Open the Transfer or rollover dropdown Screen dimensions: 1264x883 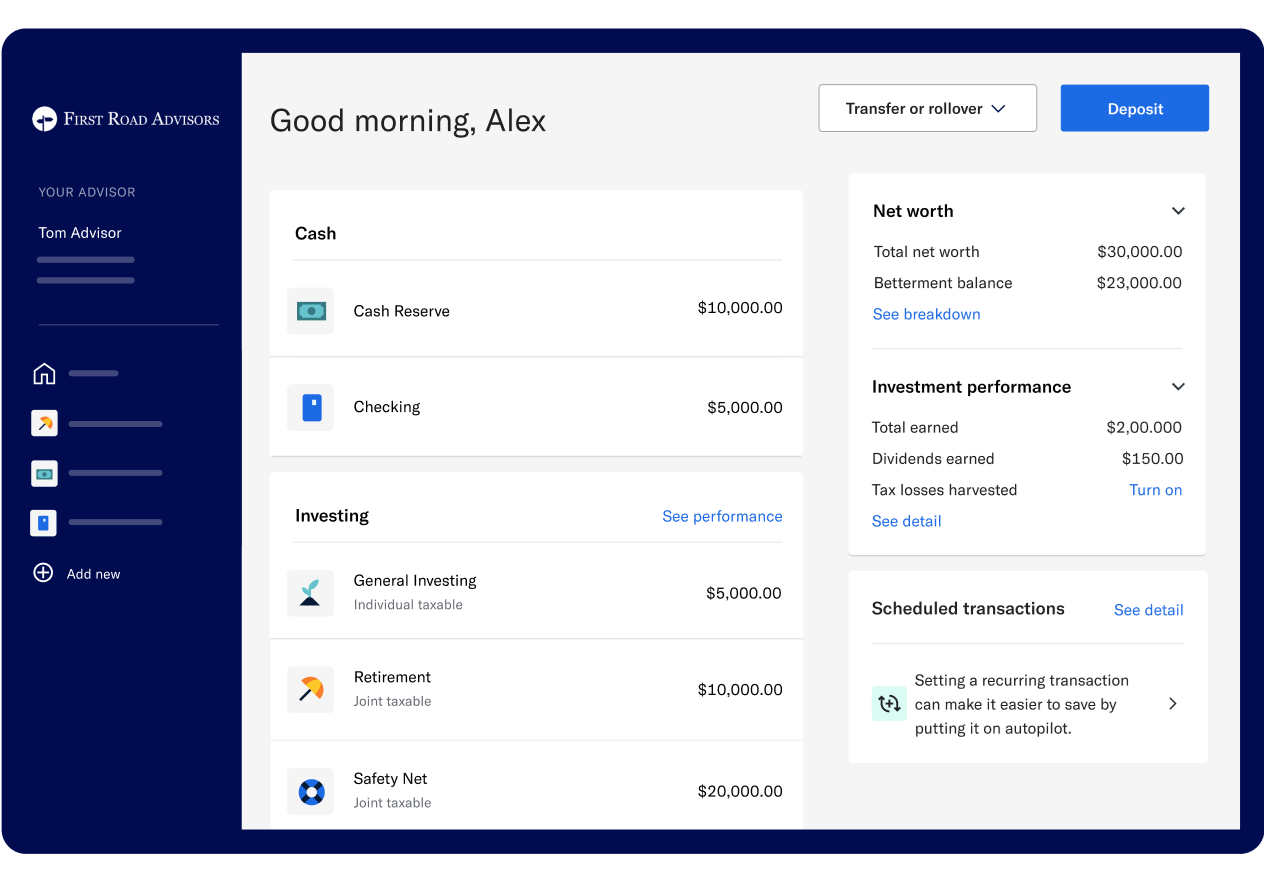(x=927, y=109)
